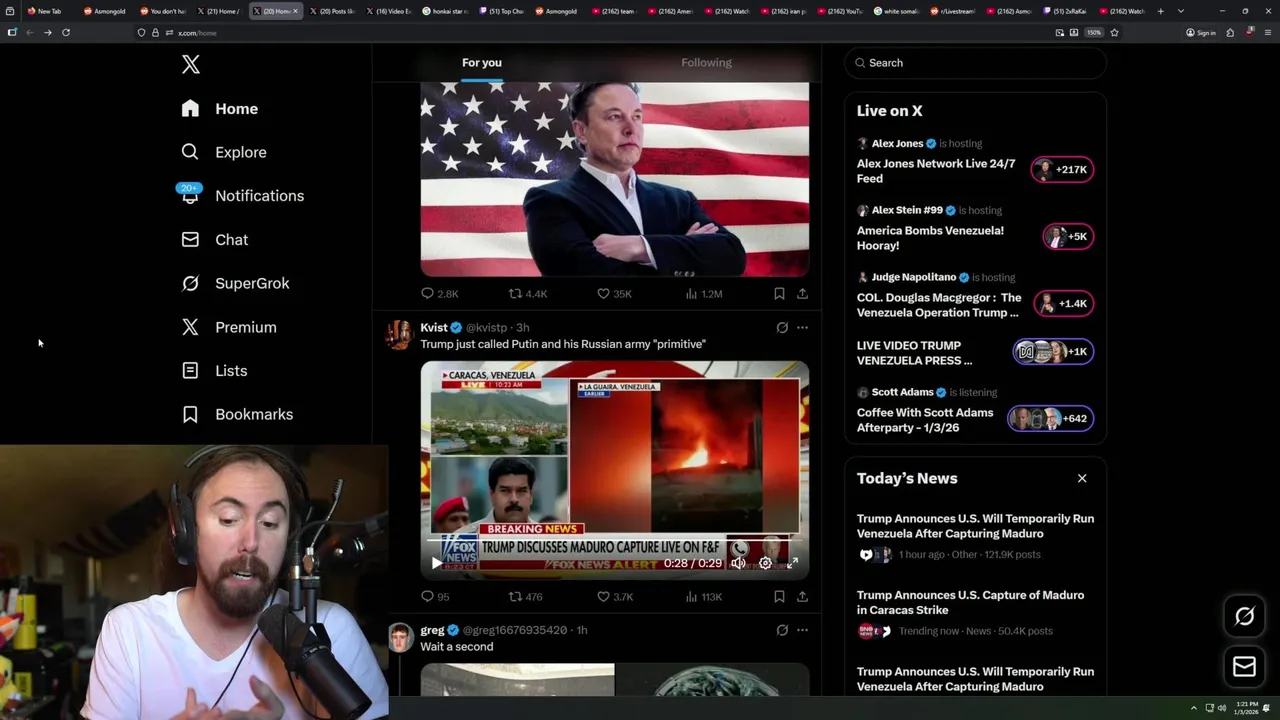Open a new browser tab with plus
This screenshot has width=1280, height=720.
coord(1161,11)
